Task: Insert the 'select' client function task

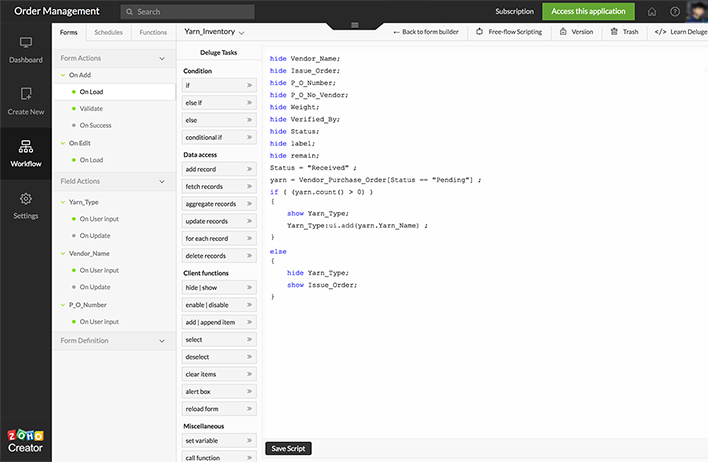Action: (x=219, y=340)
